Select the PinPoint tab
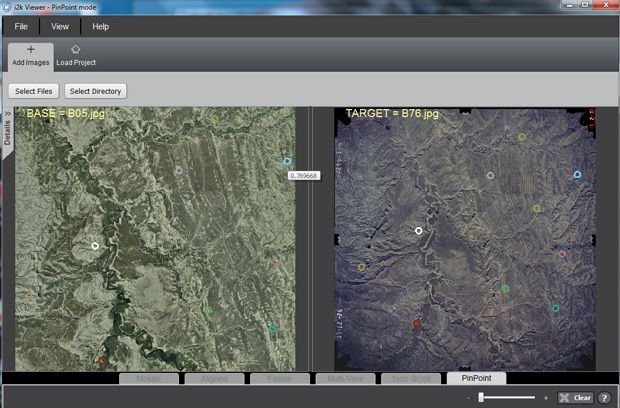The image size is (620, 408). coord(476,378)
